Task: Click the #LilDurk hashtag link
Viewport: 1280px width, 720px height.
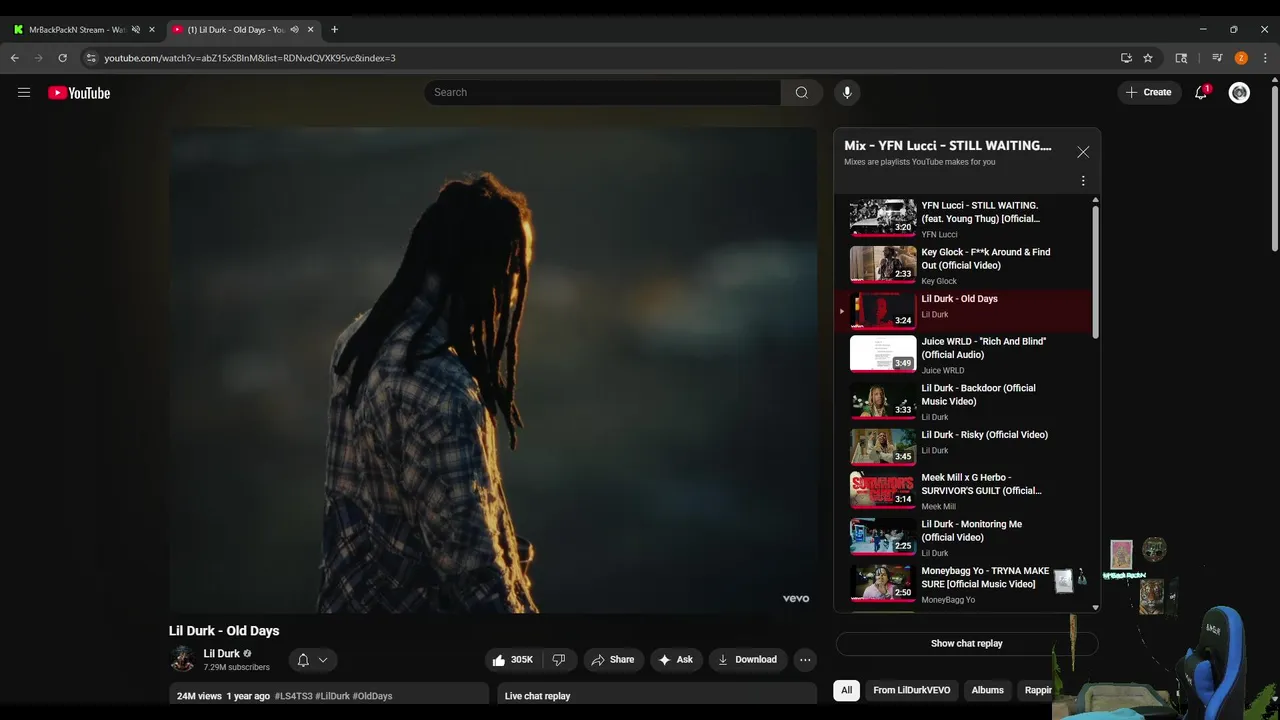Action: (333, 696)
